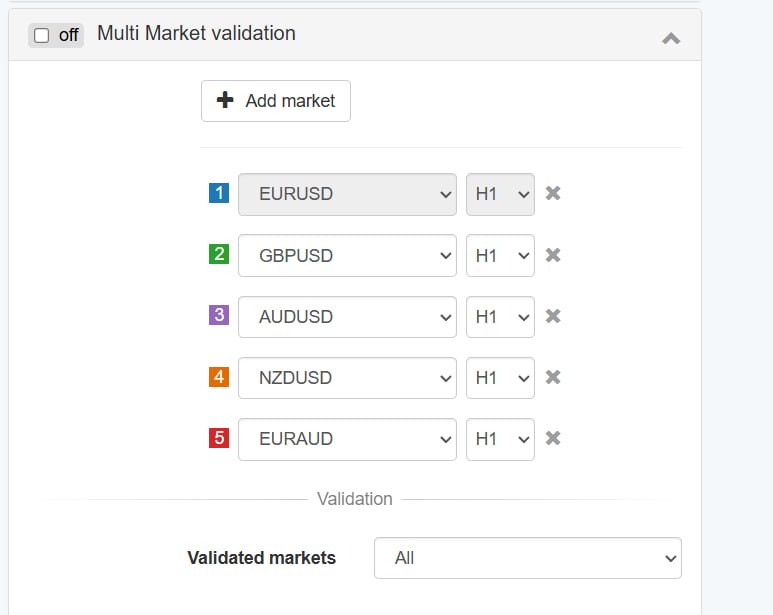The width and height of the screenshot is (773, 615).
Task: Remove the AUDUSD market row
Action: click(553, 316)
